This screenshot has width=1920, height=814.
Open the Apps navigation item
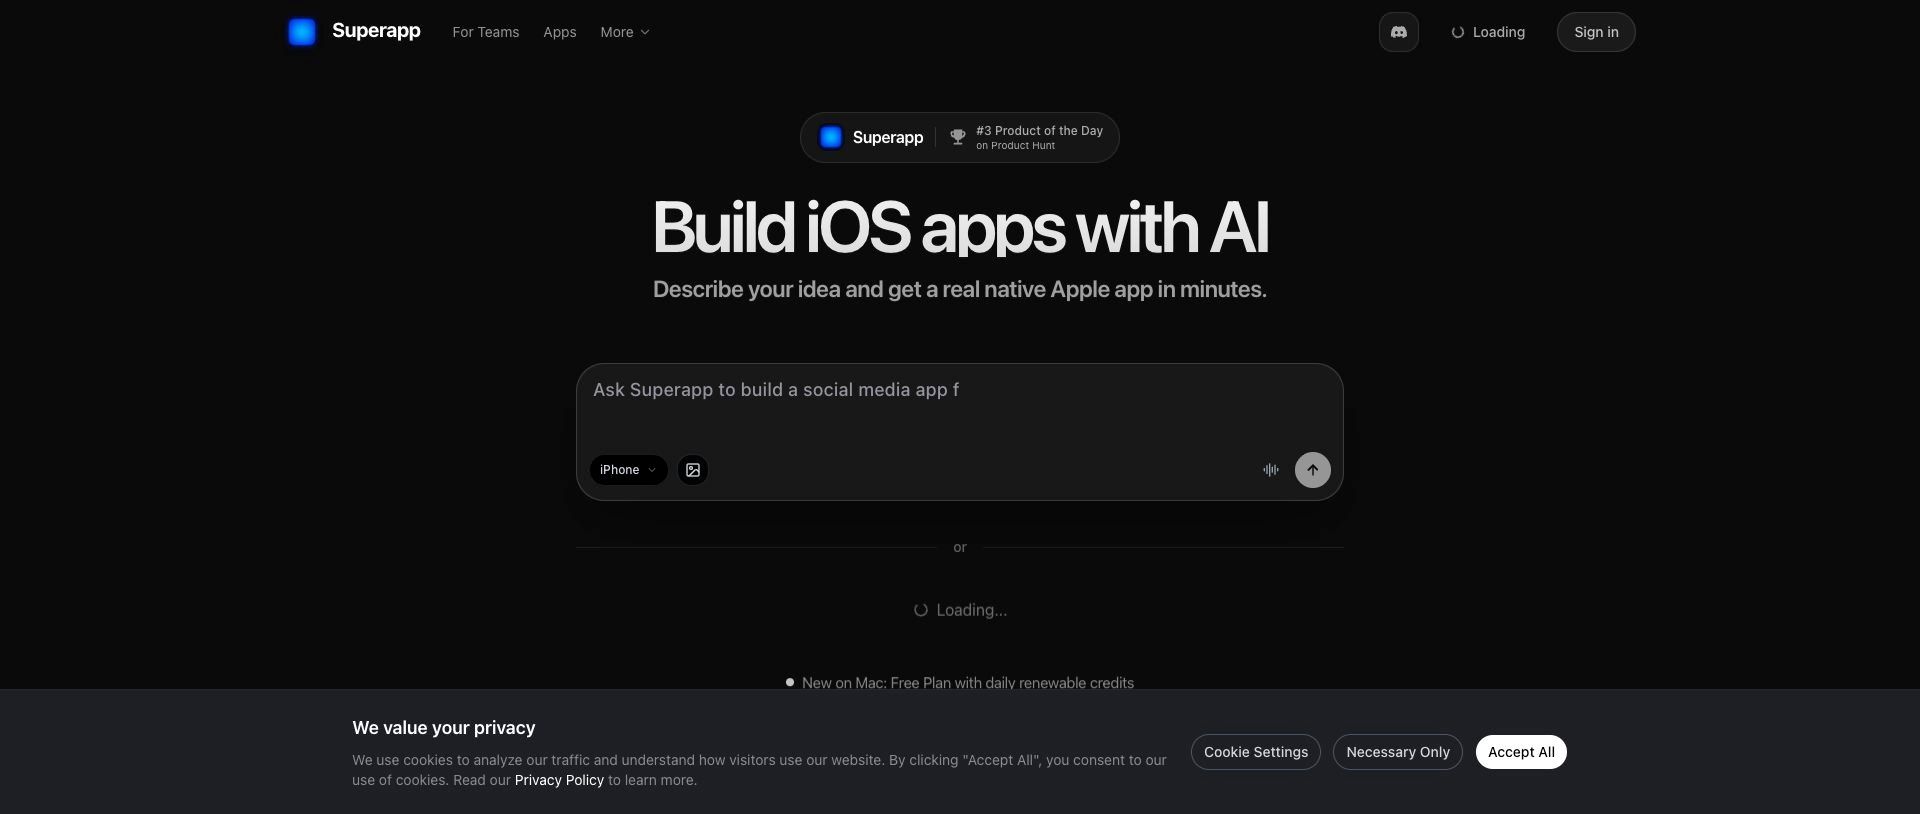point(559,32)
